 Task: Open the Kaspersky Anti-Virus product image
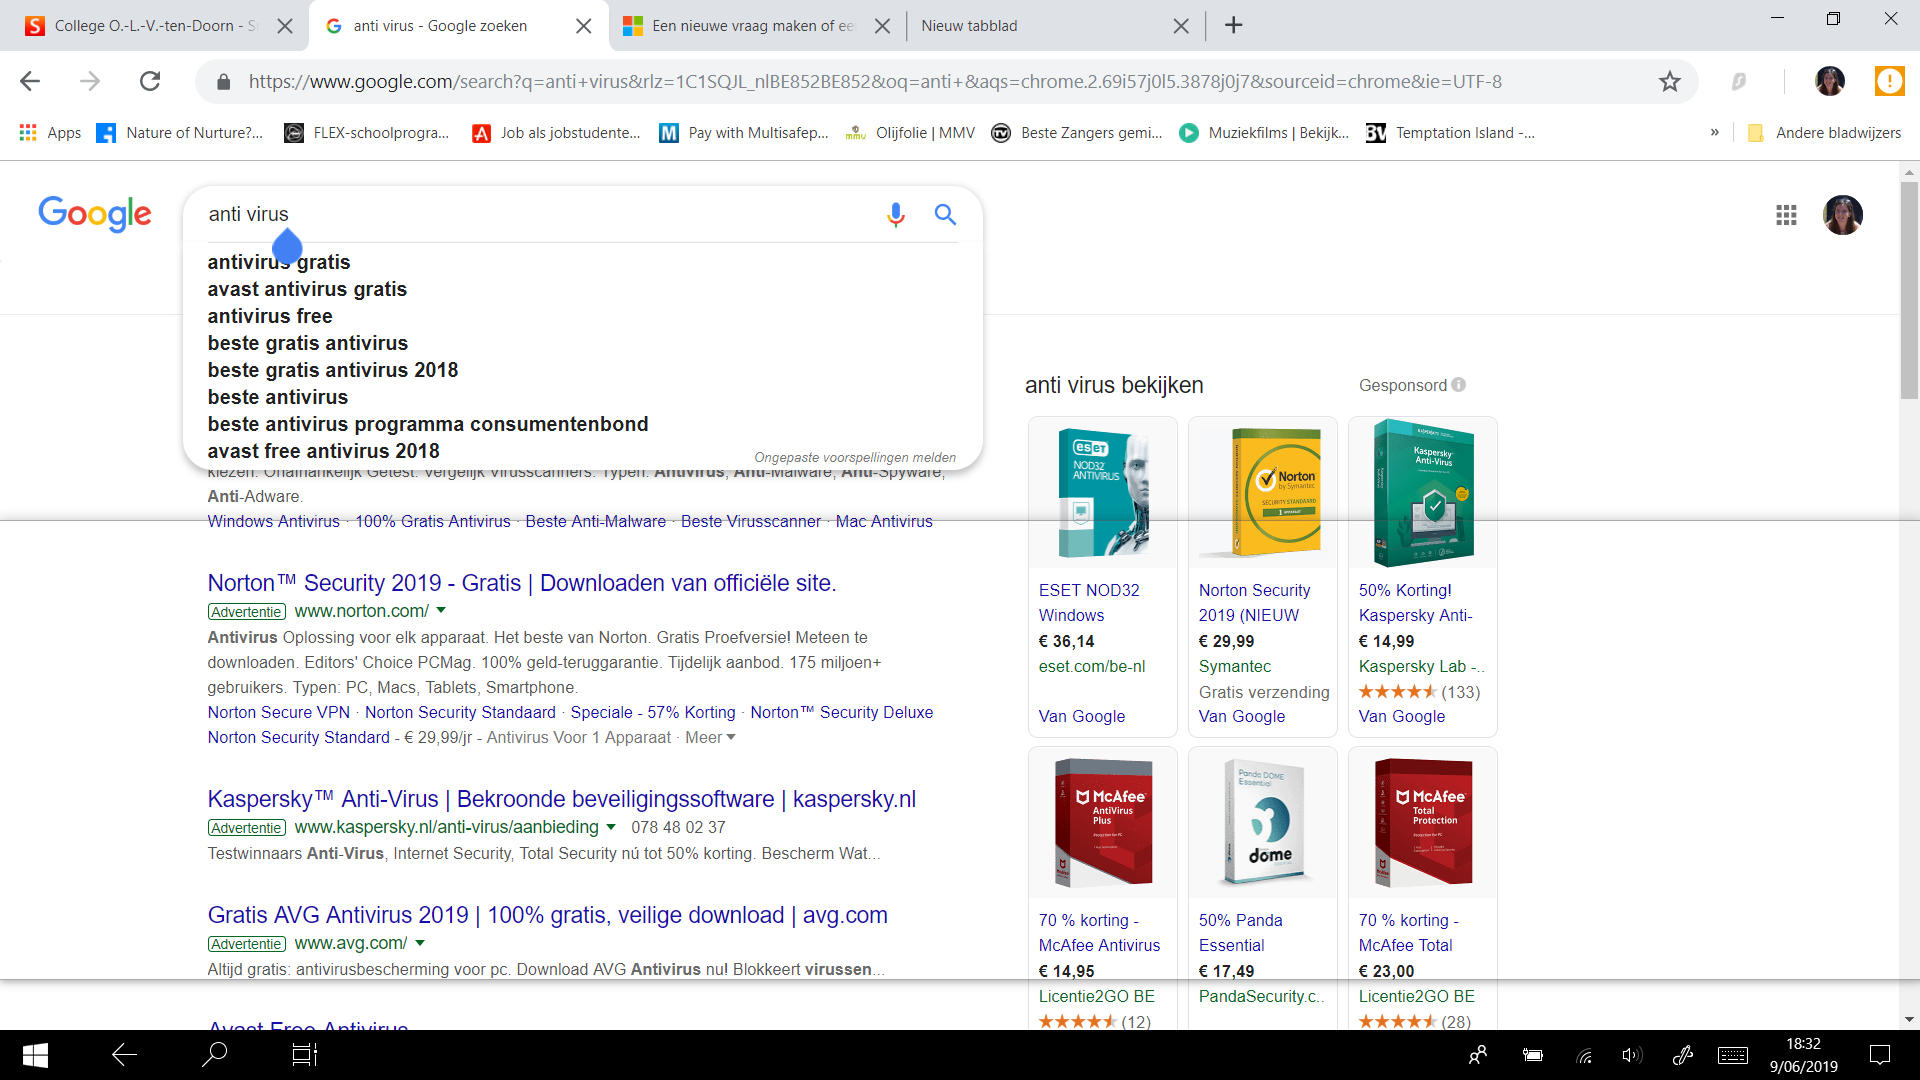1423,492
